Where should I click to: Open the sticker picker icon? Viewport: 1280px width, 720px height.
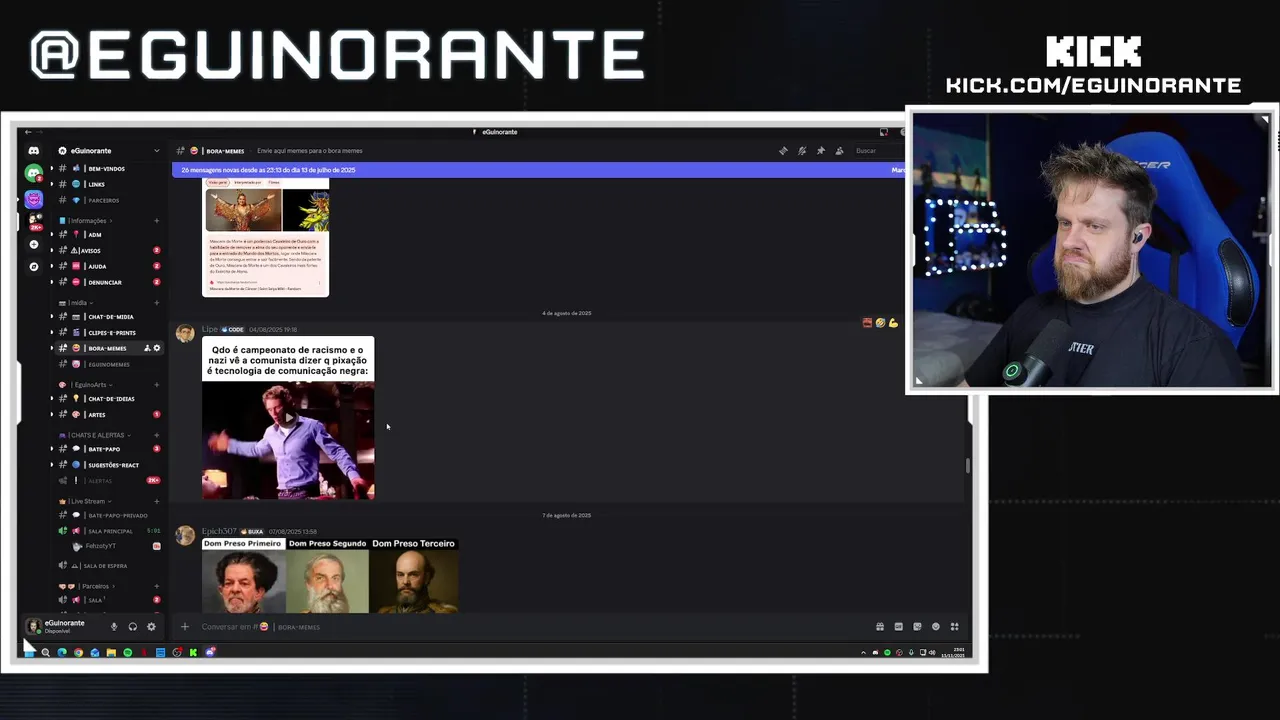[x=917, y=627]
